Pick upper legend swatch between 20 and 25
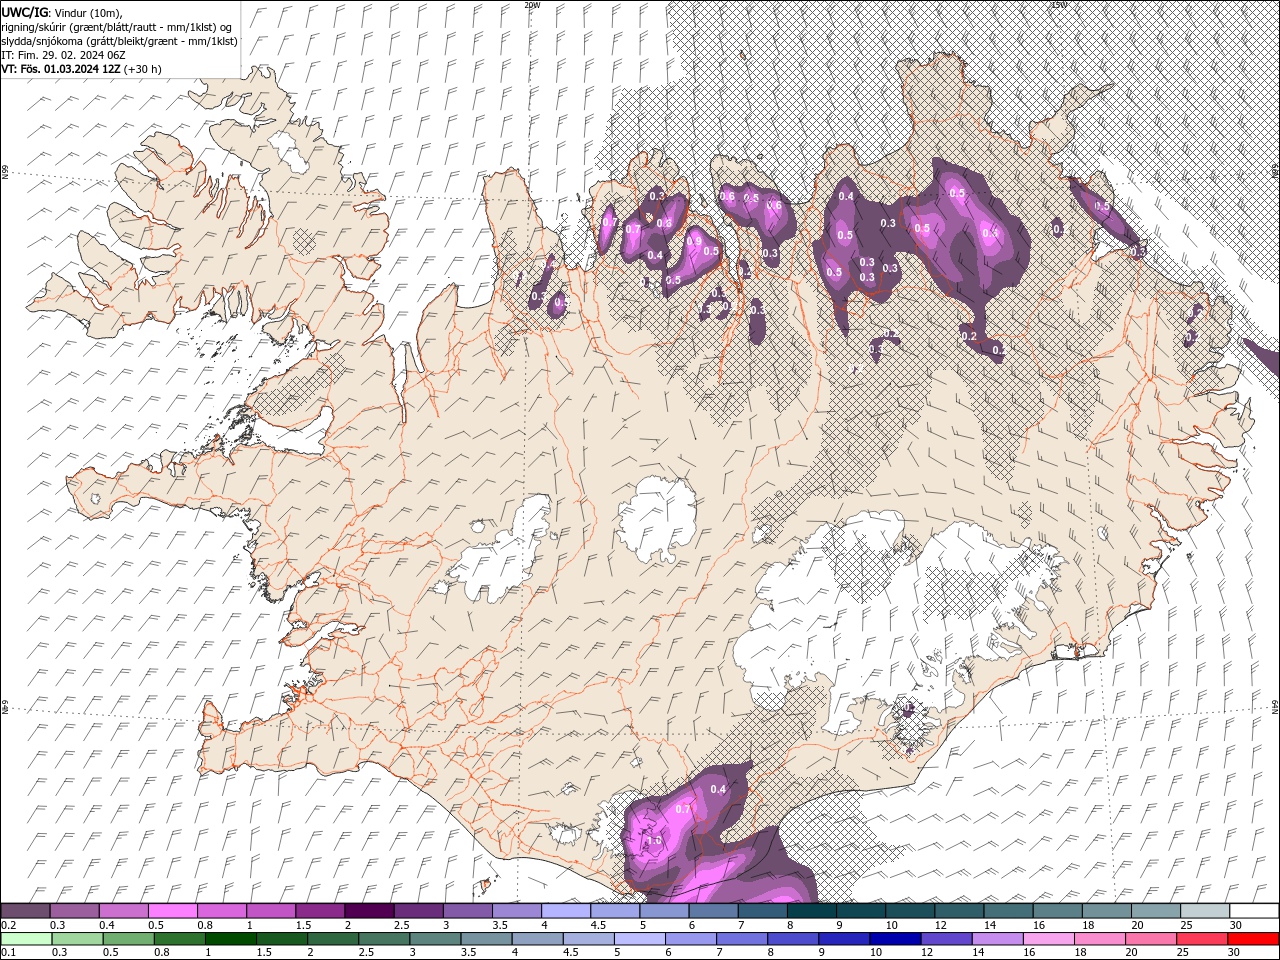 tap(1155, 911)
